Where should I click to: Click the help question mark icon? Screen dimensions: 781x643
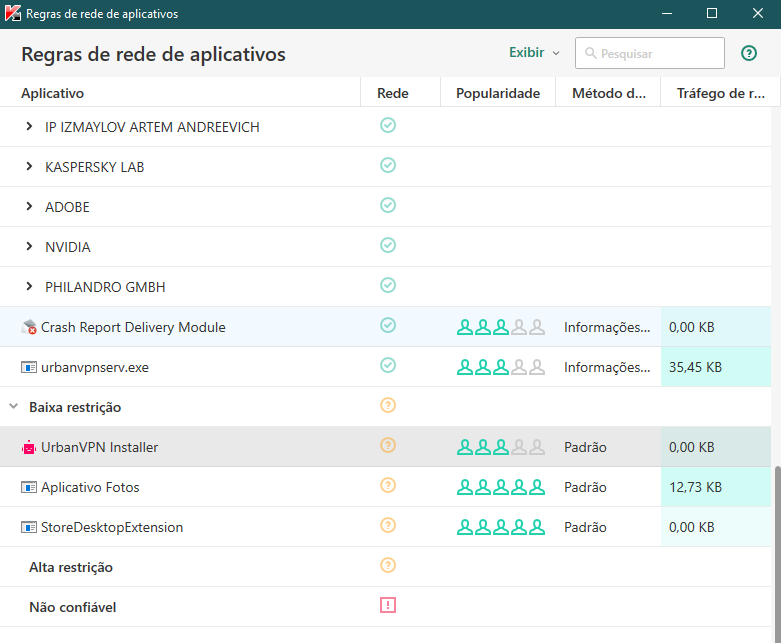[748, 53]
